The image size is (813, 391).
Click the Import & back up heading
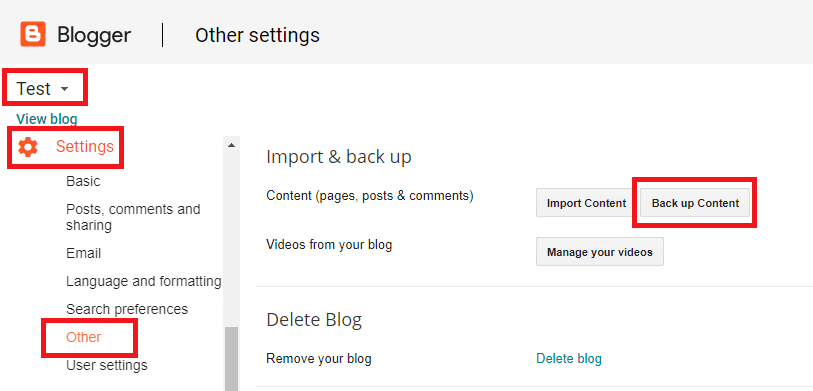click(339, 157)
